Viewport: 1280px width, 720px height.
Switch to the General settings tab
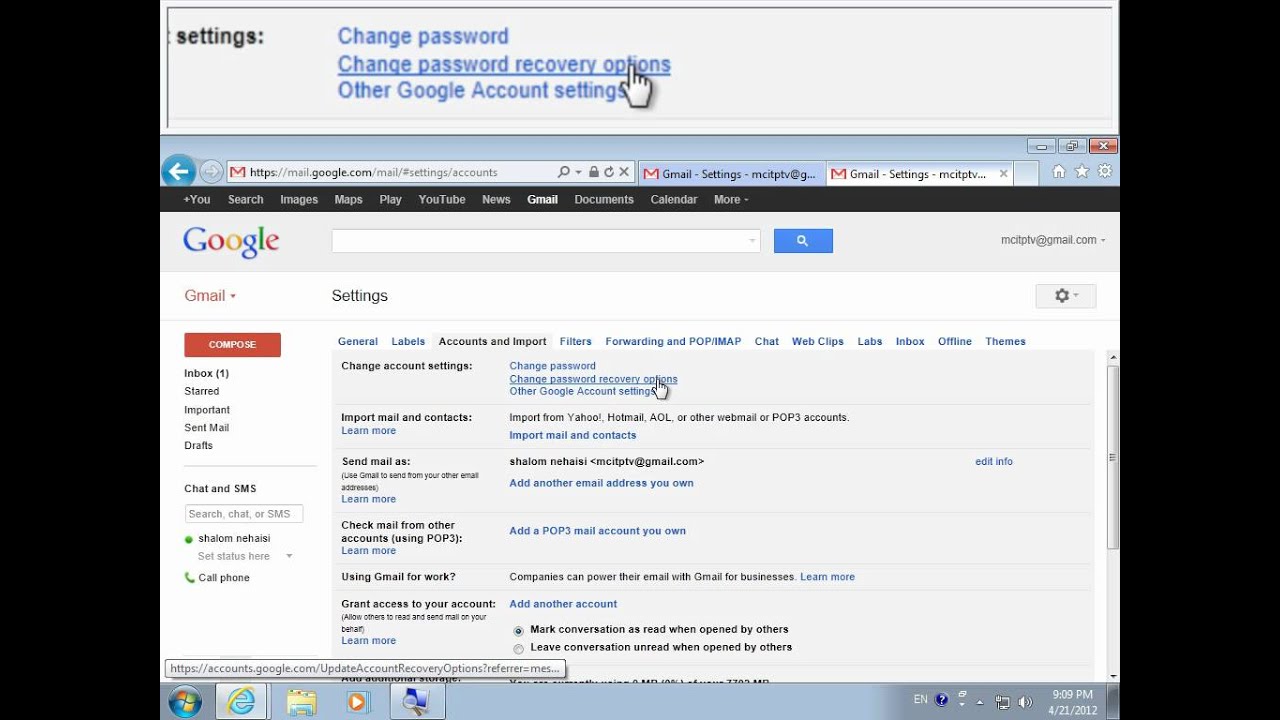[x=357, y=341]
